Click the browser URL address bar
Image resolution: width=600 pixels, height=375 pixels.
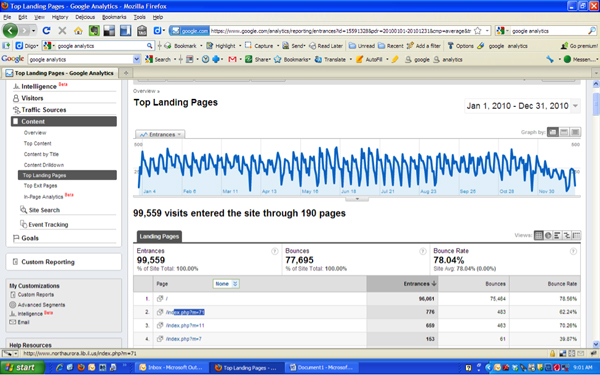tap(341, 31)
